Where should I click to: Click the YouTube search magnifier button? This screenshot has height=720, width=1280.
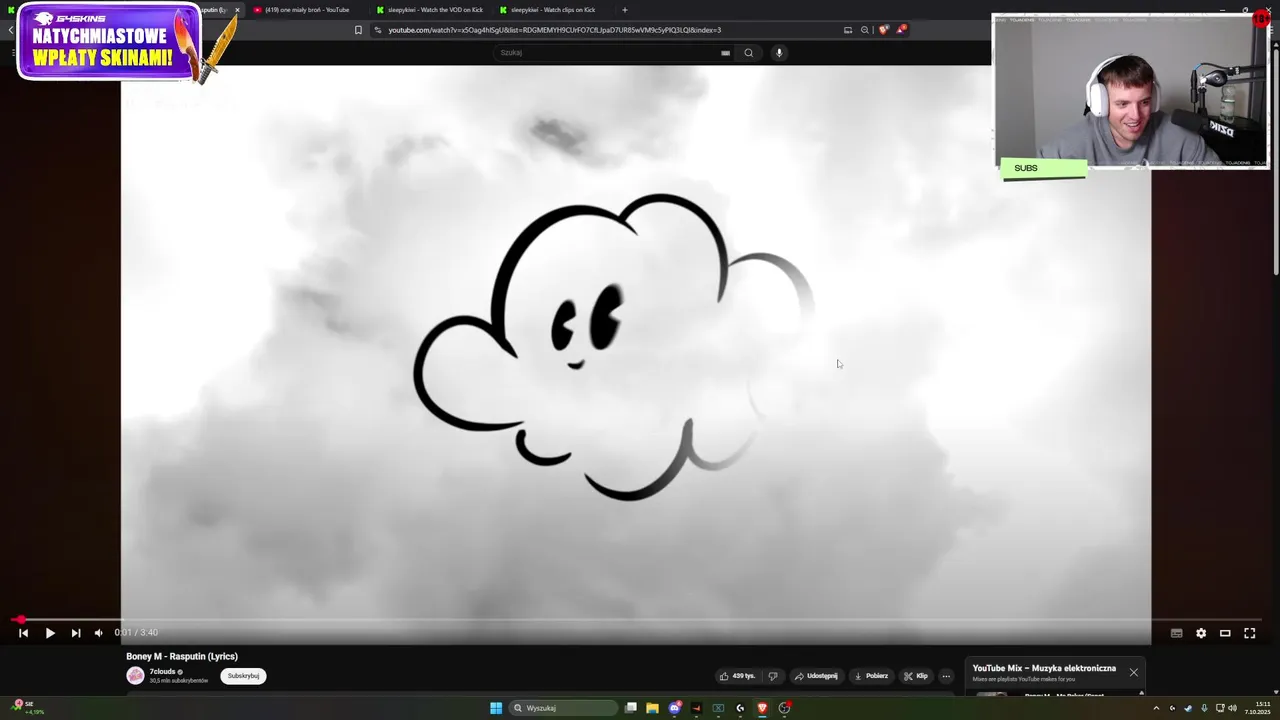point(748,53)
